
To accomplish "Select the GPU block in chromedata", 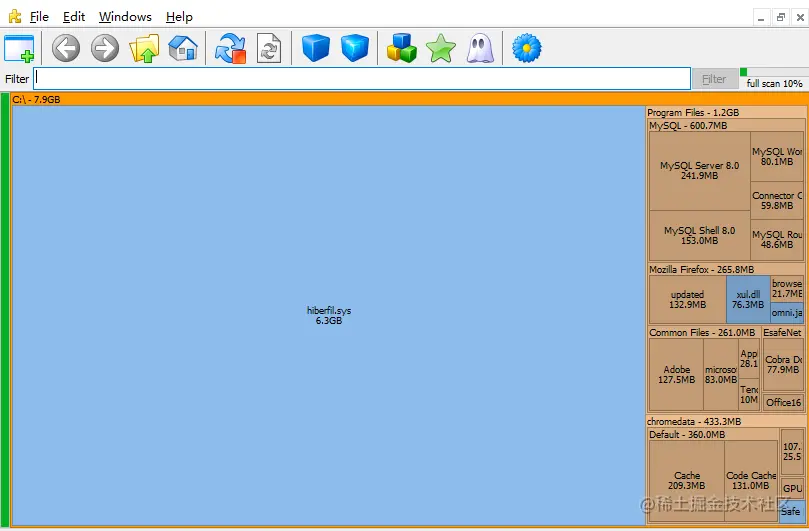I will tap(792, 488).
